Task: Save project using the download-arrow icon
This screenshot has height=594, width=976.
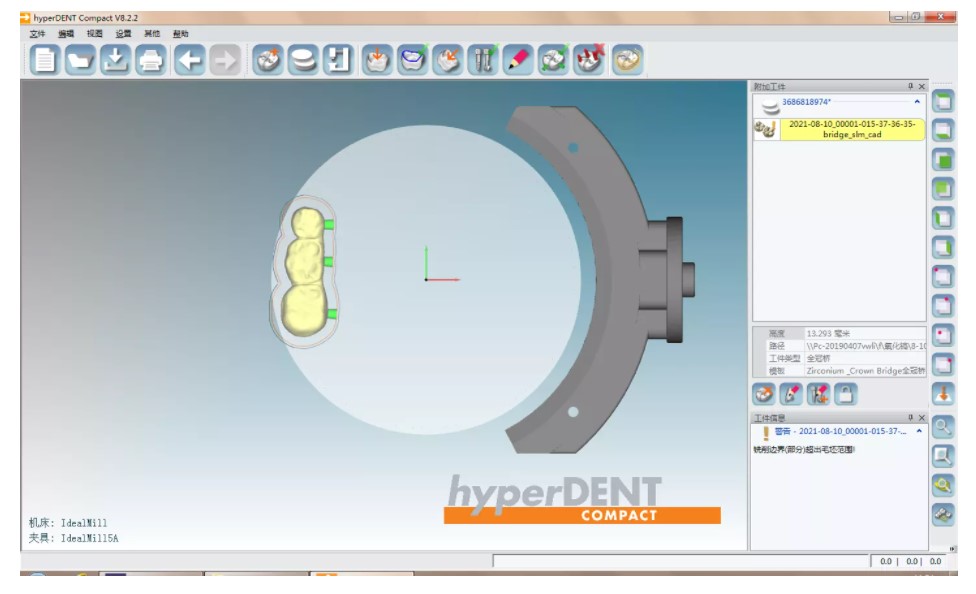Action: point(116,60)
